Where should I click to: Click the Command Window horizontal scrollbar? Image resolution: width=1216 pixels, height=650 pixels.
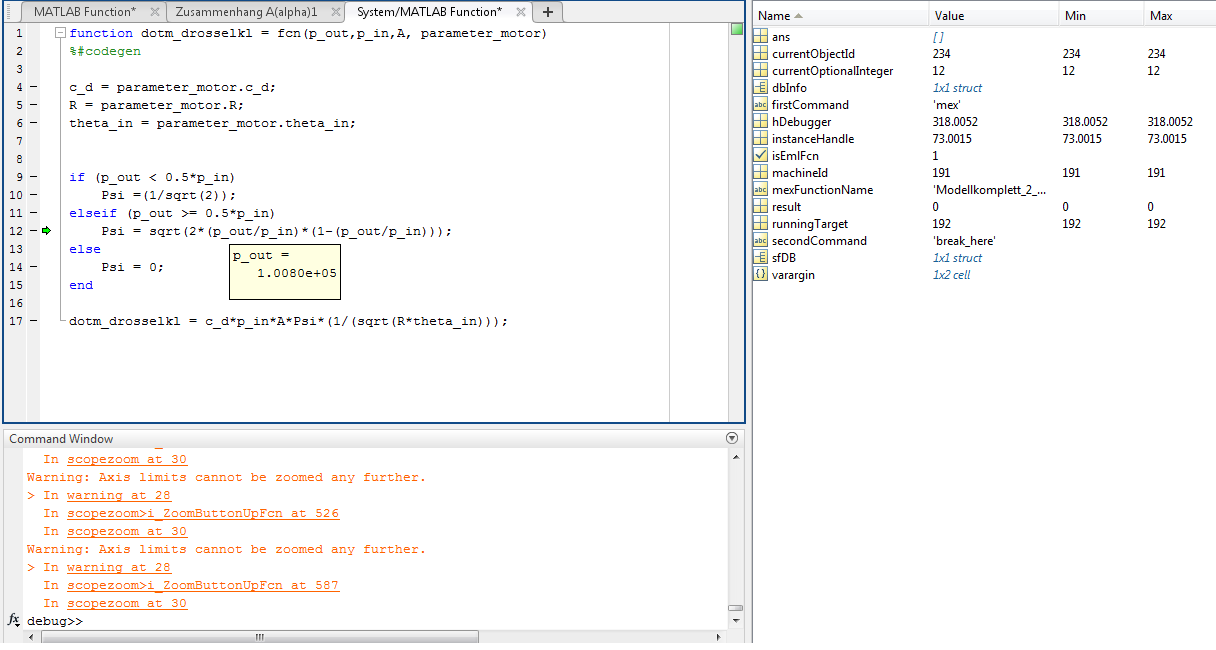pyautogui.click(x=260, y=637)
